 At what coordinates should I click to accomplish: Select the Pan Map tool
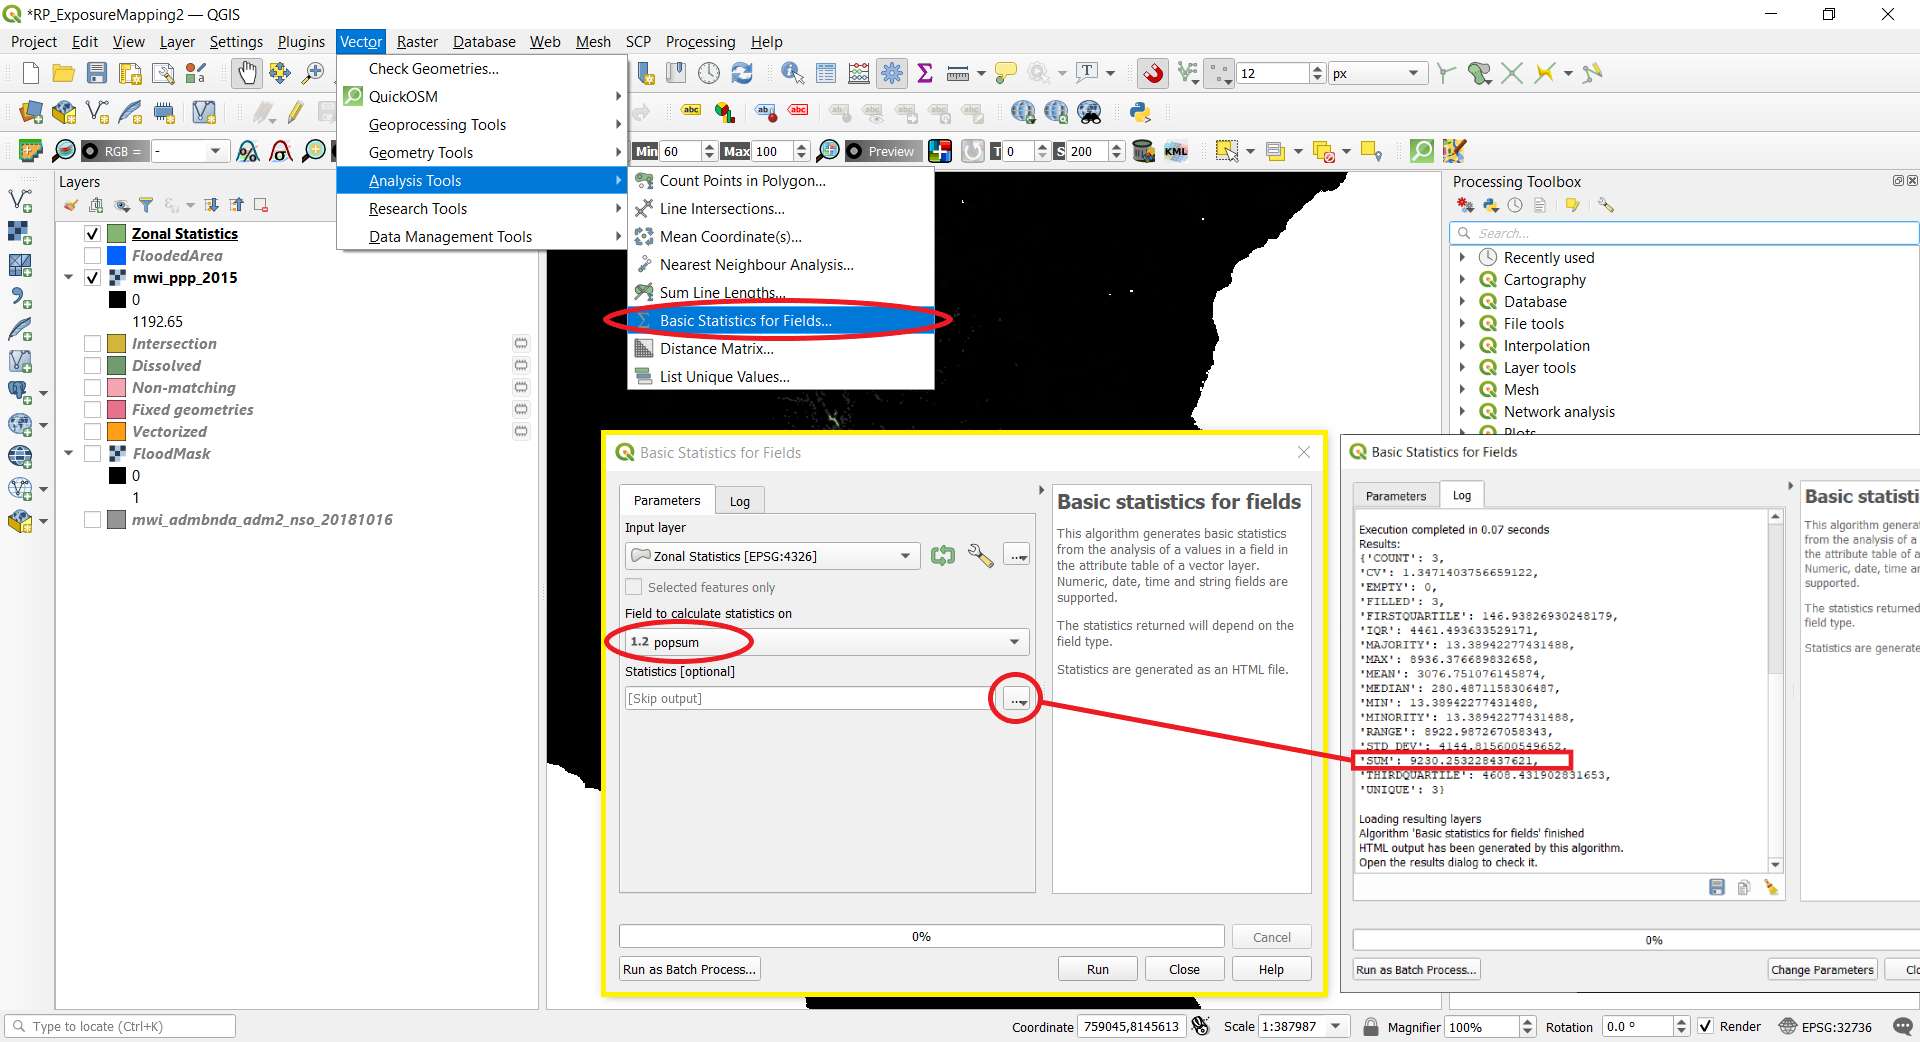click(246, 73)
